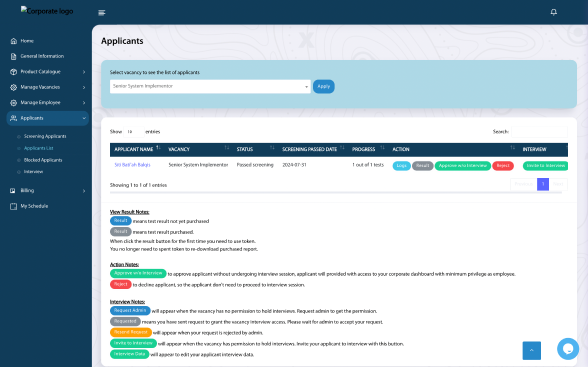Click the Manage Employee gear icon
Screen dimensions: 588x367
pos(14,103)
